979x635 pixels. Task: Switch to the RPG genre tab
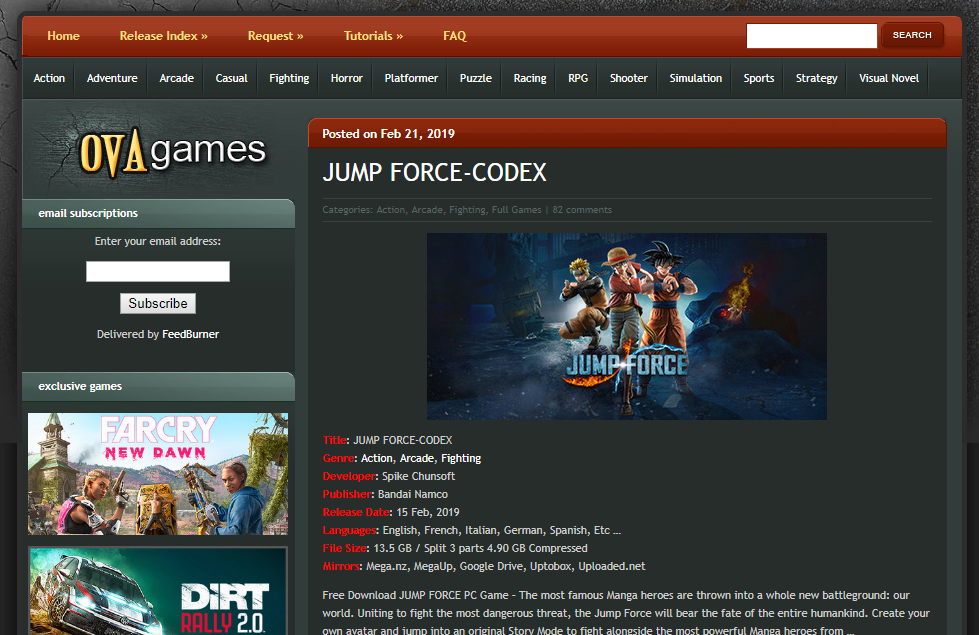pyautogui.click(x=577, y=77)
